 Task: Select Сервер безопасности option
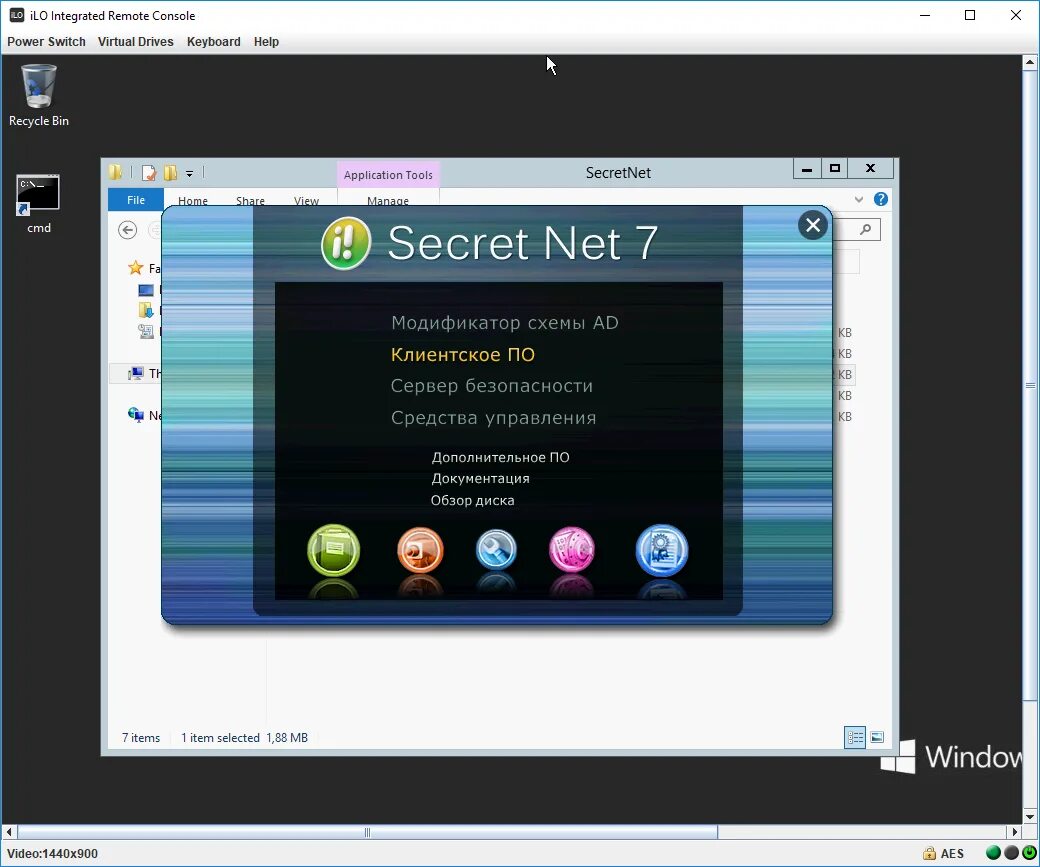pyautogui.click(x=491, y=385)
